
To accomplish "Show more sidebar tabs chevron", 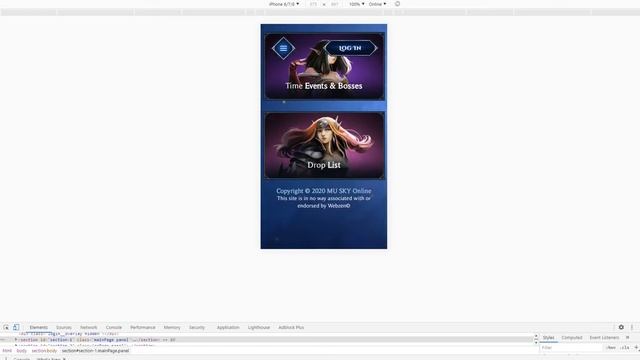I will [x=628, y=338].
